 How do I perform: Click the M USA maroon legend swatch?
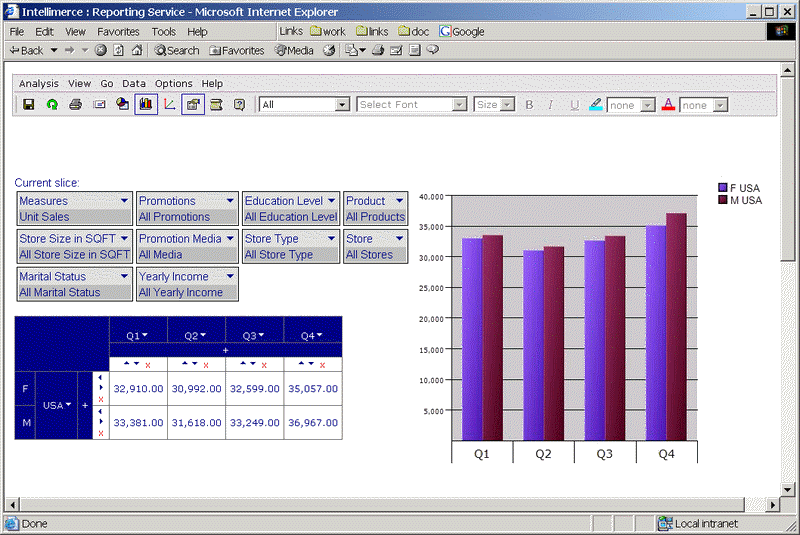click(x=722, y=200)
